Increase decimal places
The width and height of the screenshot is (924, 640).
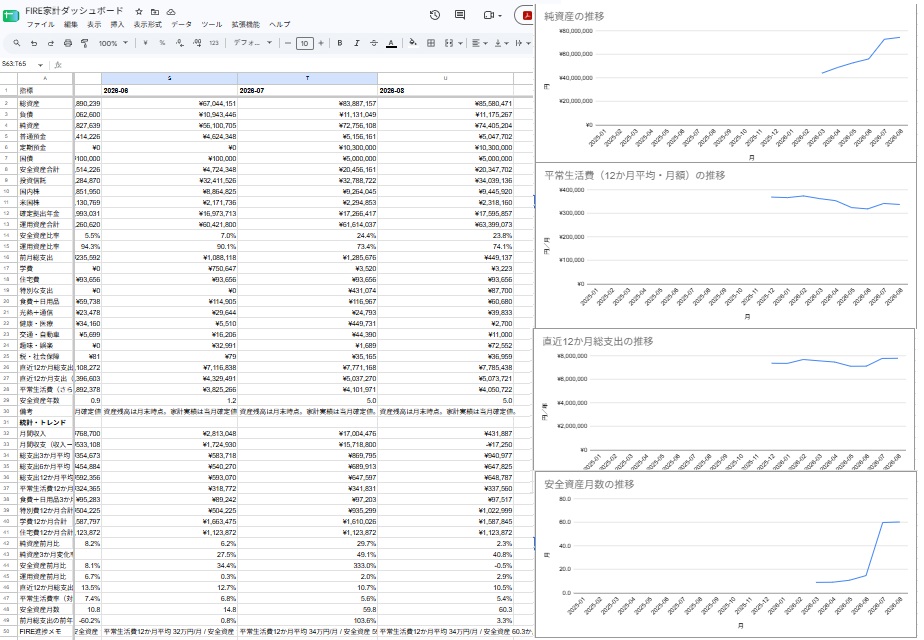197,43
